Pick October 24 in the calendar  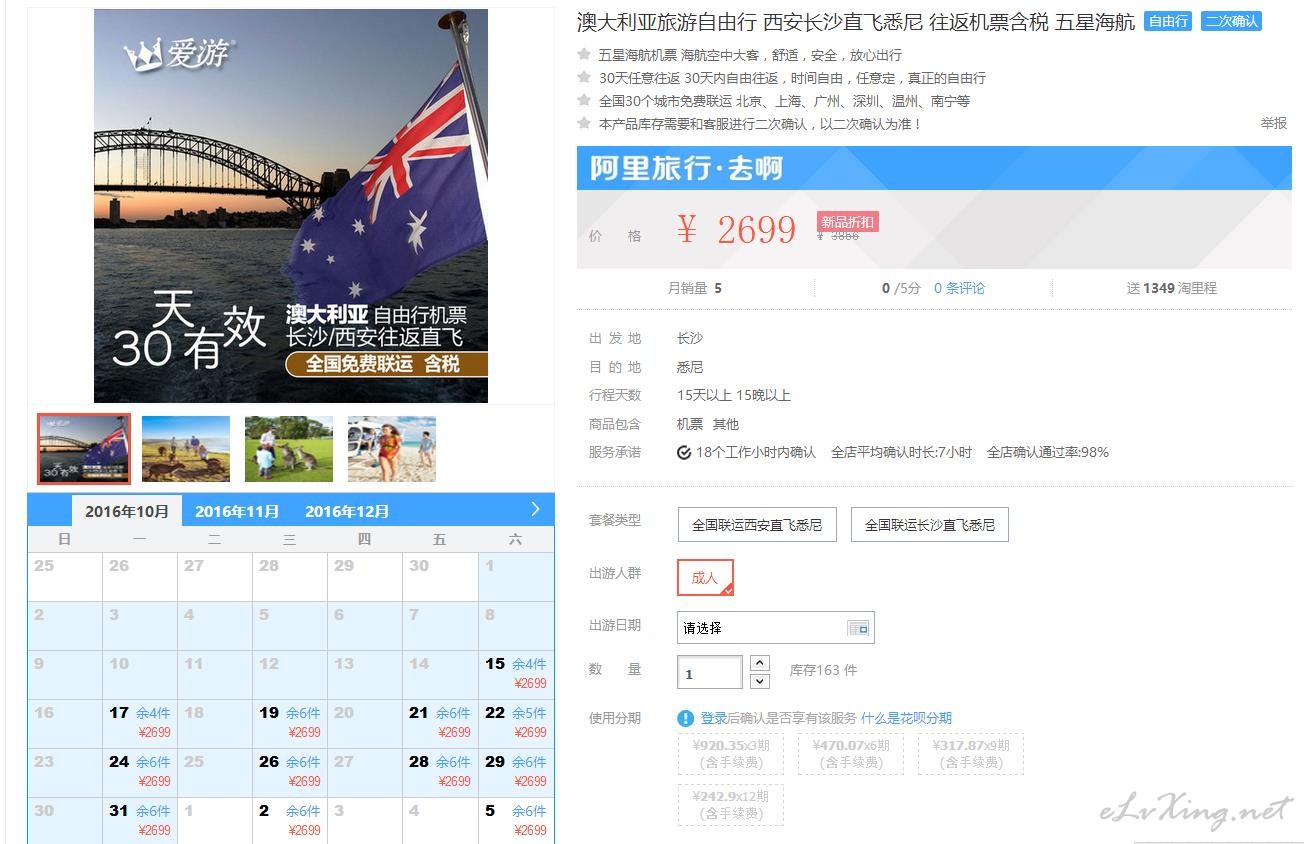[x=140, y=773]
